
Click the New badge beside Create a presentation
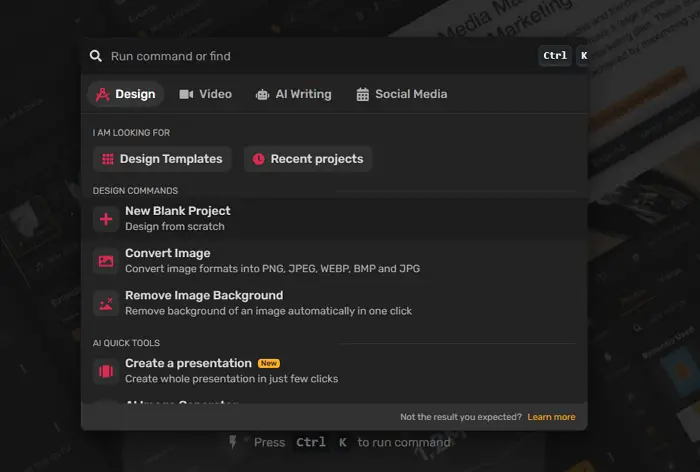pos(269,363)
